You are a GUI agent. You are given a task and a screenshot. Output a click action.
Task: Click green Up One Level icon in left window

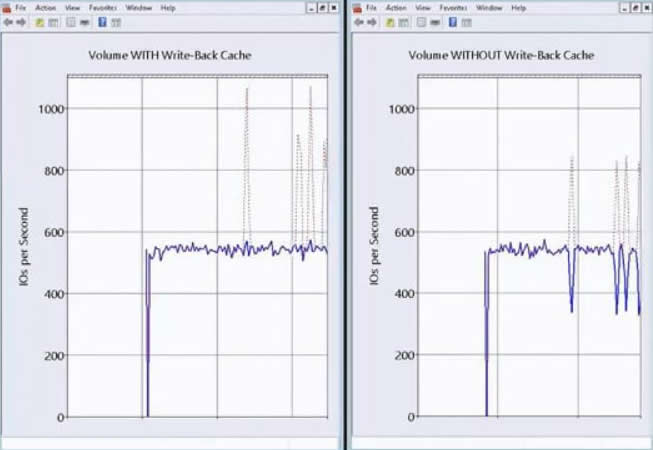coord(40,21)
